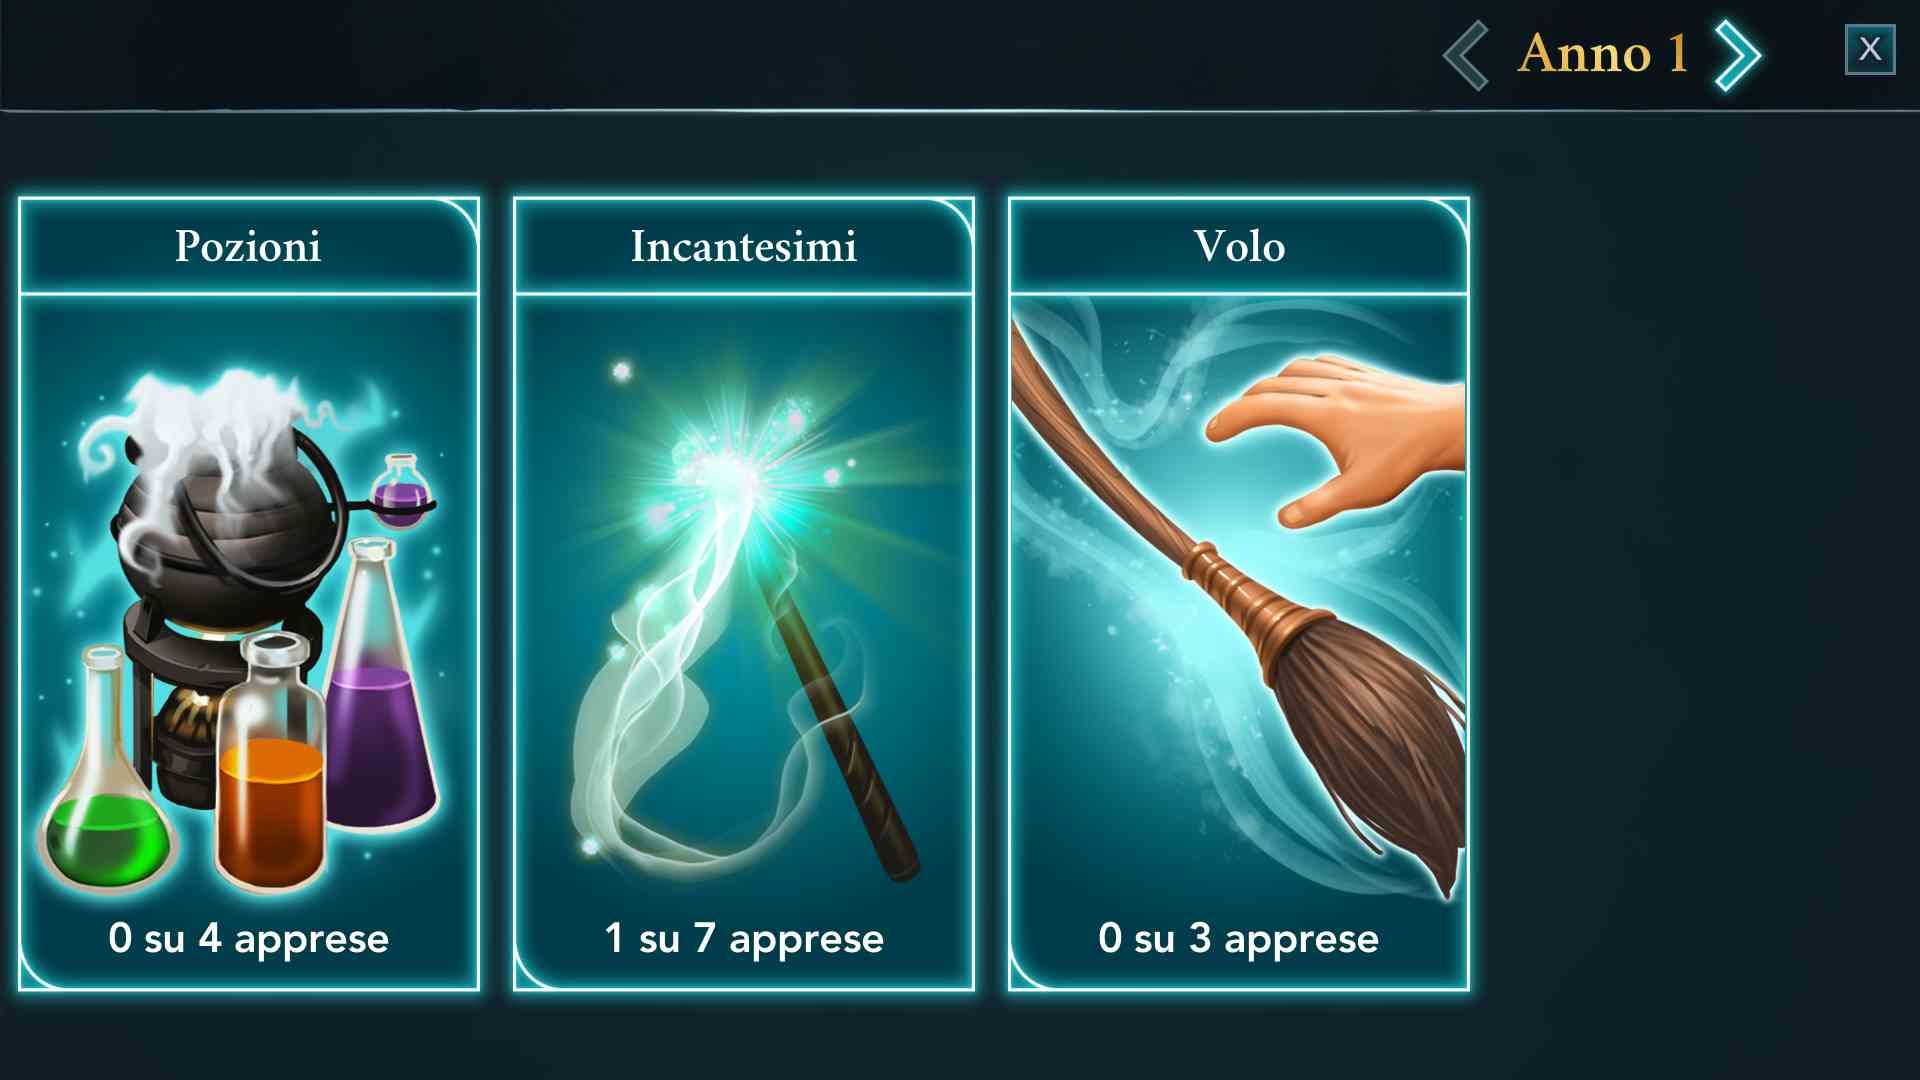This screenshot has width=1920, height=1080.
Task: Select '0 su 4 apprese' potions progress
Action: (x=249, y=938)
